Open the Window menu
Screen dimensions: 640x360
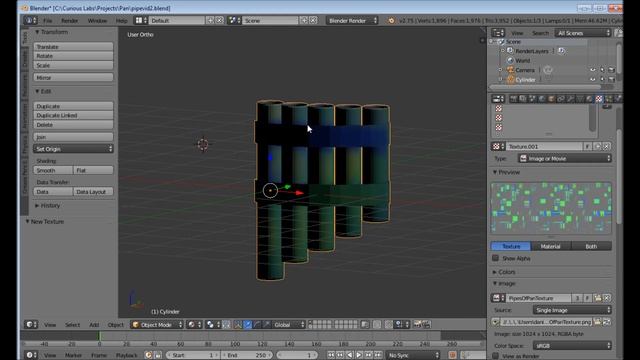click(97, 20)
